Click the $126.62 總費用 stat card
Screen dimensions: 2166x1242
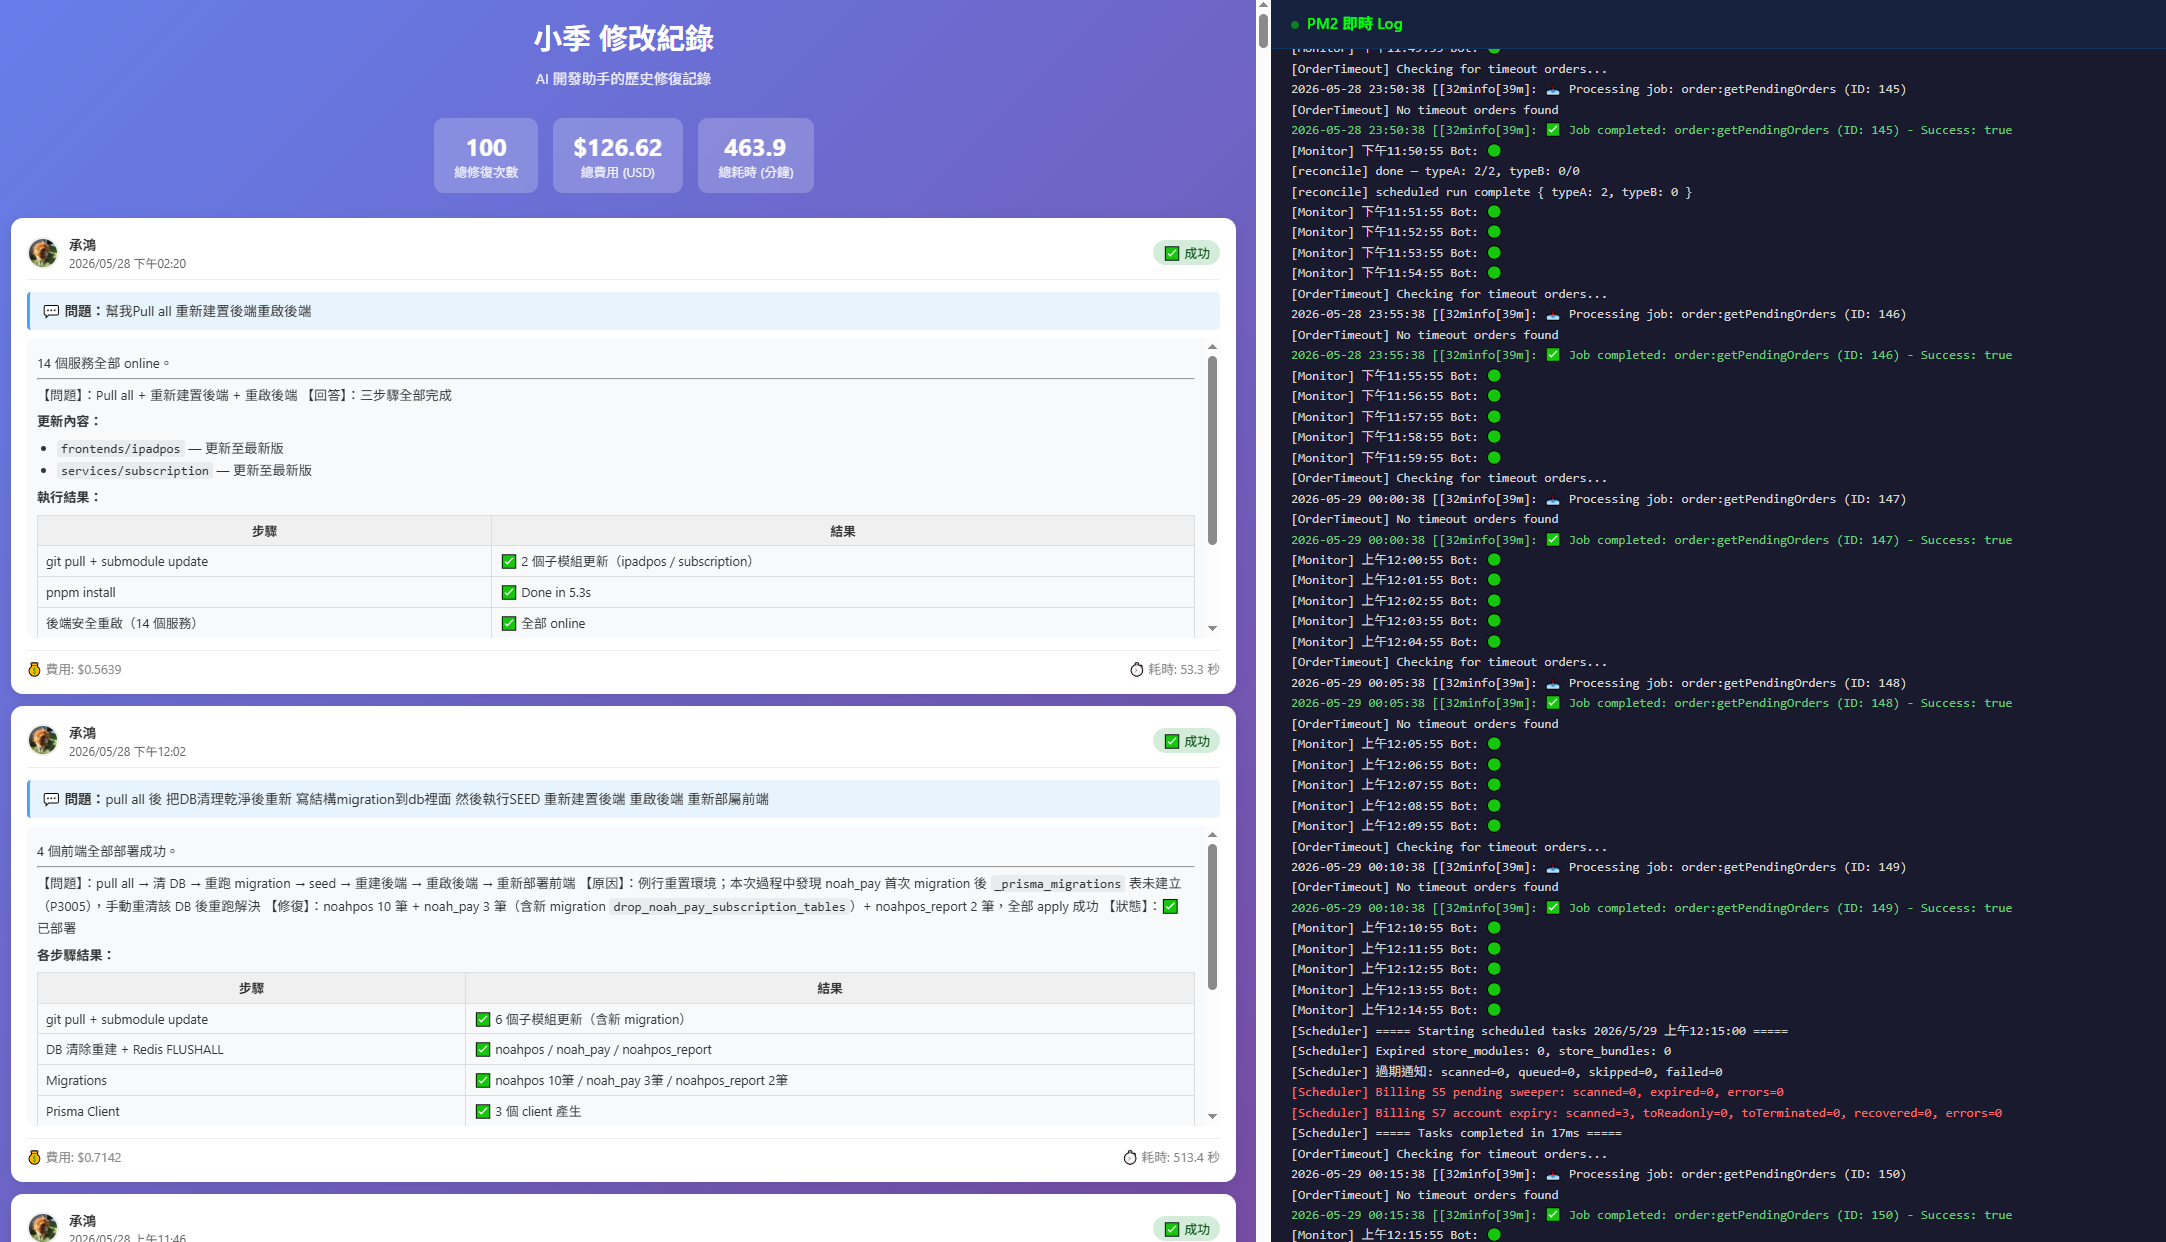[618, 156]
